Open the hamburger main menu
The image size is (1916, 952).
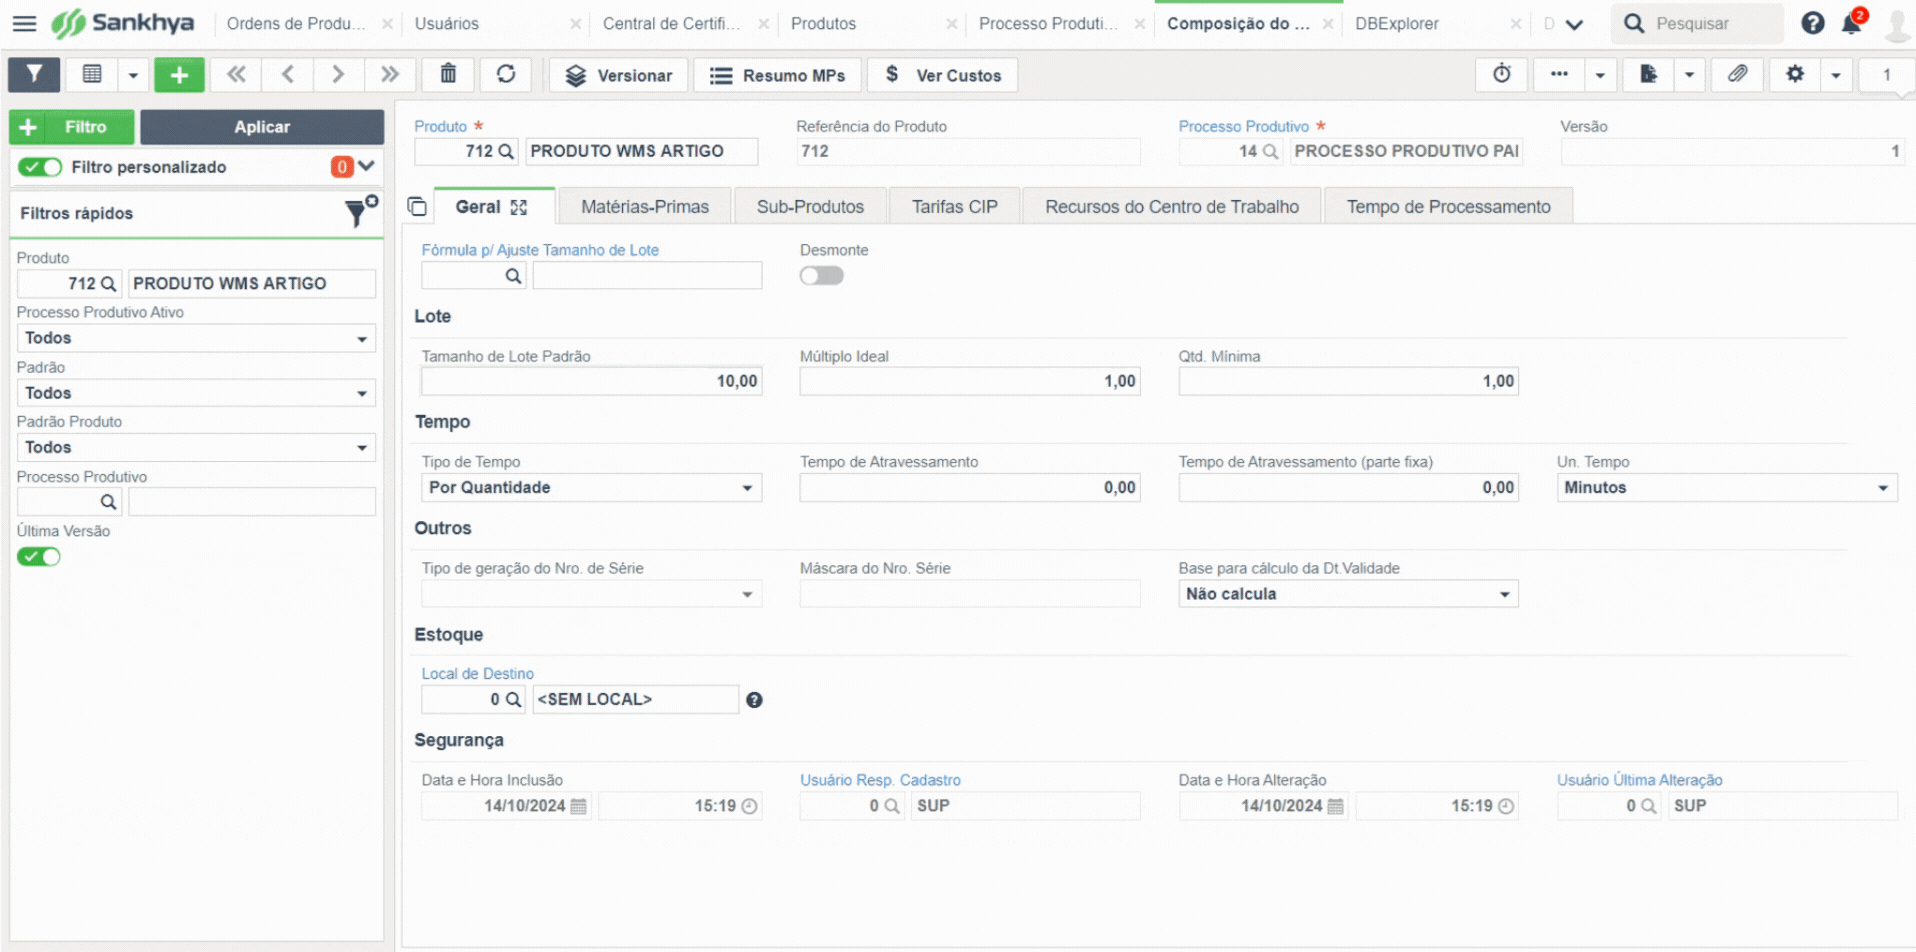tap(24, 23)
